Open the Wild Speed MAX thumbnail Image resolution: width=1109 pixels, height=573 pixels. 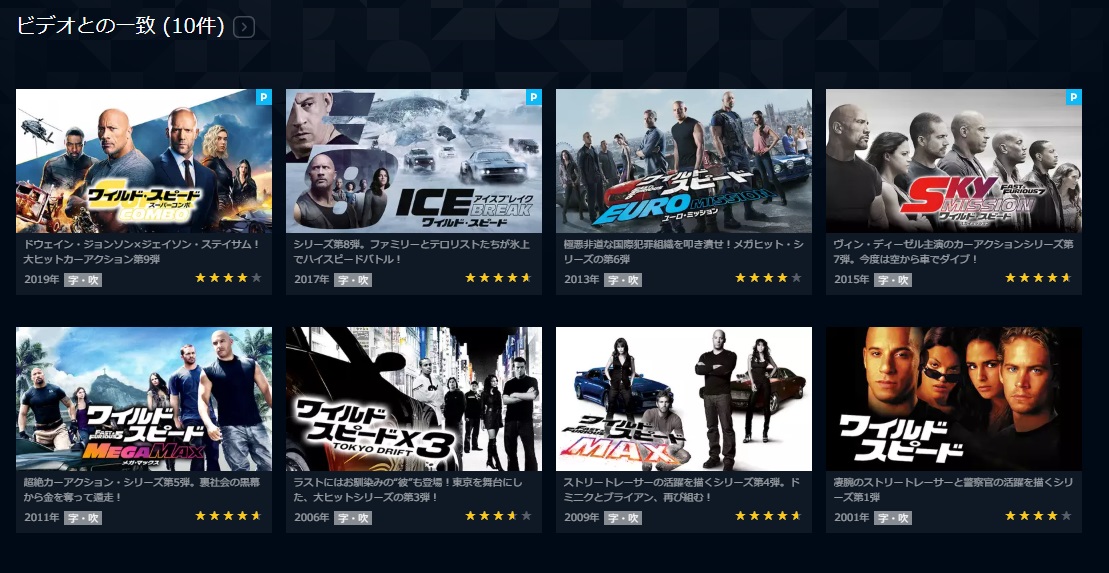coord(684,399)
